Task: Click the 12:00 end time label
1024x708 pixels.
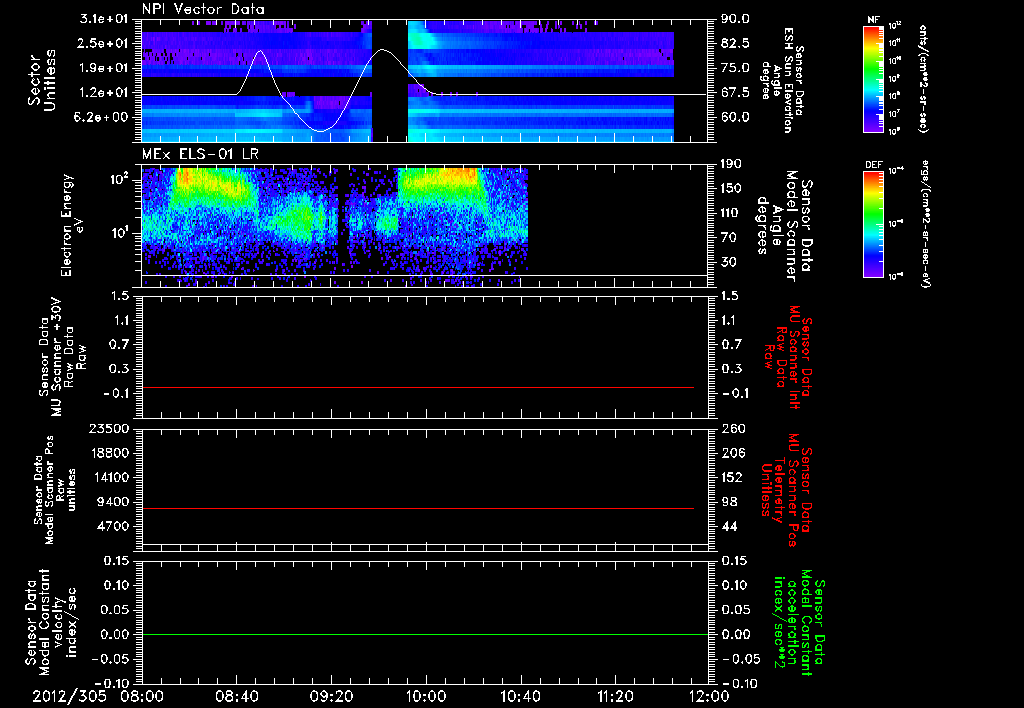Action: (709, 697)
